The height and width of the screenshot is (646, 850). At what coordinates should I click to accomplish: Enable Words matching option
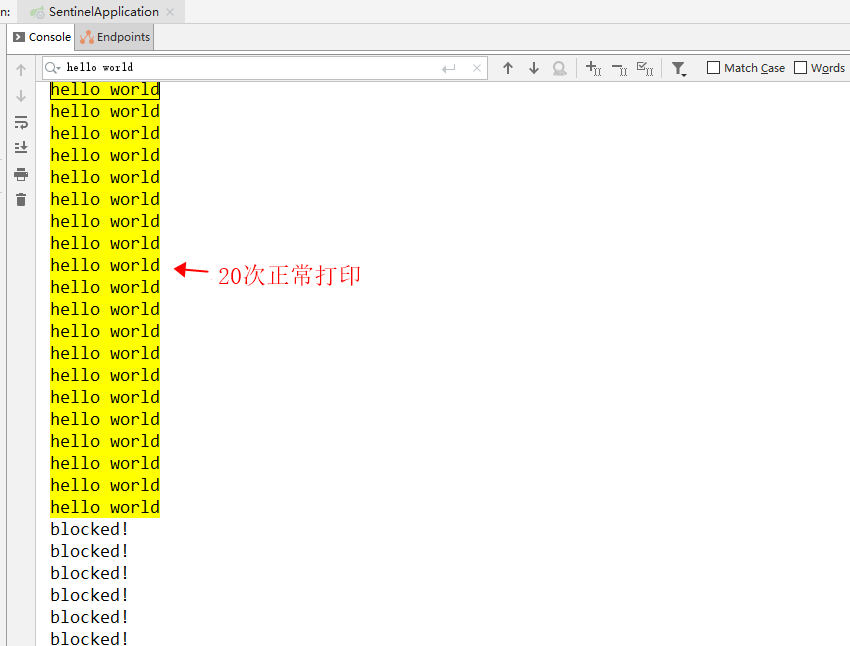800,67
